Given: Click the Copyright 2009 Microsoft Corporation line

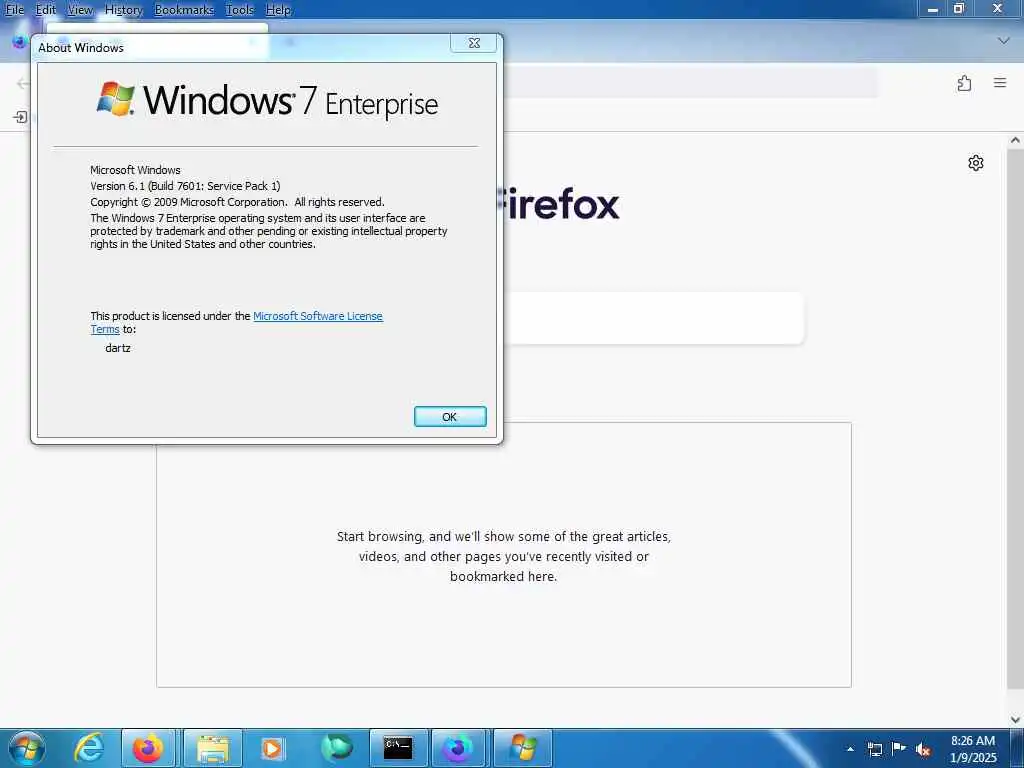Looking at the screenshot, I should pos(237,202).
